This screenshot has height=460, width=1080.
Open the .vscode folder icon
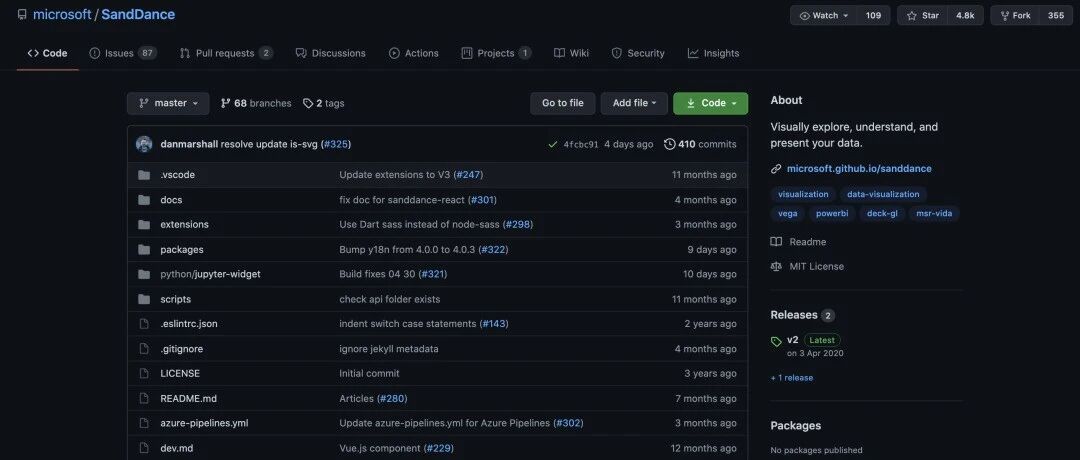pyautogui.click(x=144, y=175)
